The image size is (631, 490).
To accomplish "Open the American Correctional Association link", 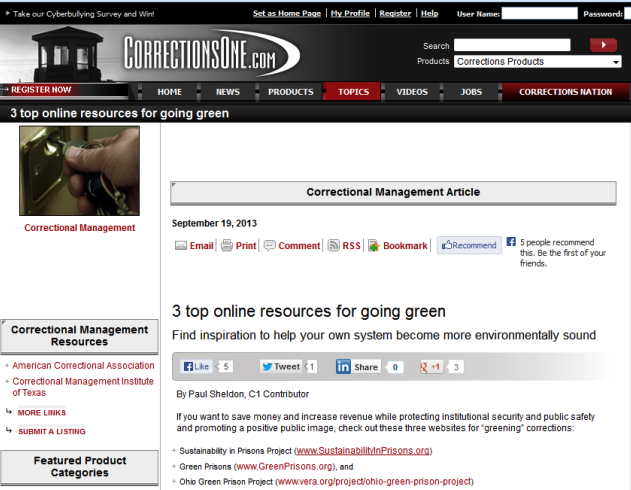I will pyautogui.click(x=83, y=365).
